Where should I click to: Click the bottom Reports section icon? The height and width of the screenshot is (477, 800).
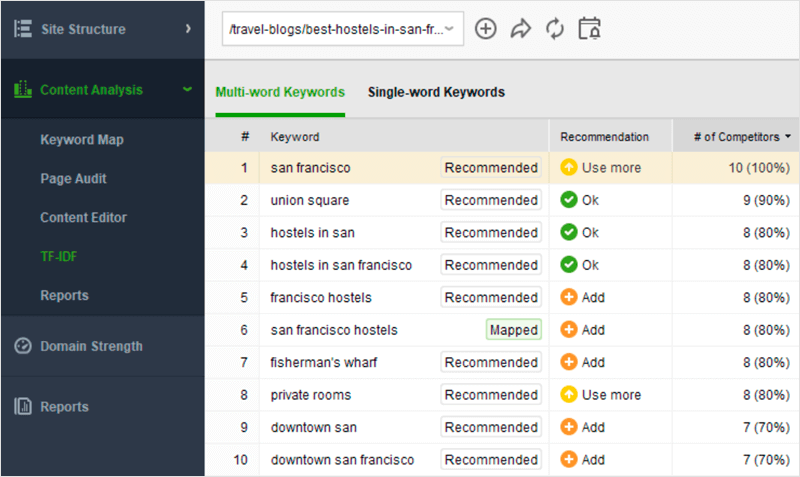click(x=22, y=407)
